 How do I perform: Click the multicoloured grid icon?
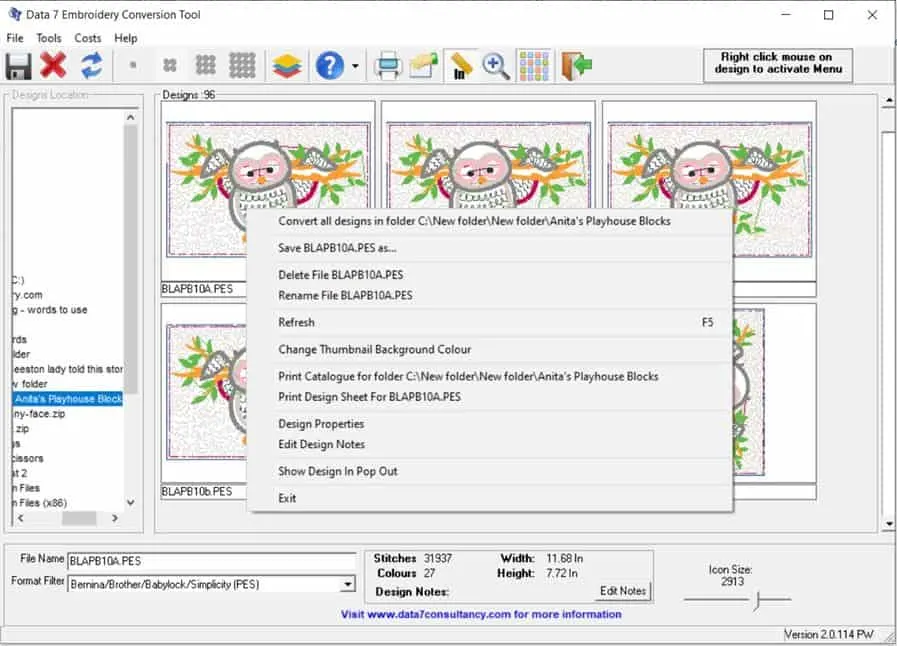pyautogui.click(x=534, y=65)
